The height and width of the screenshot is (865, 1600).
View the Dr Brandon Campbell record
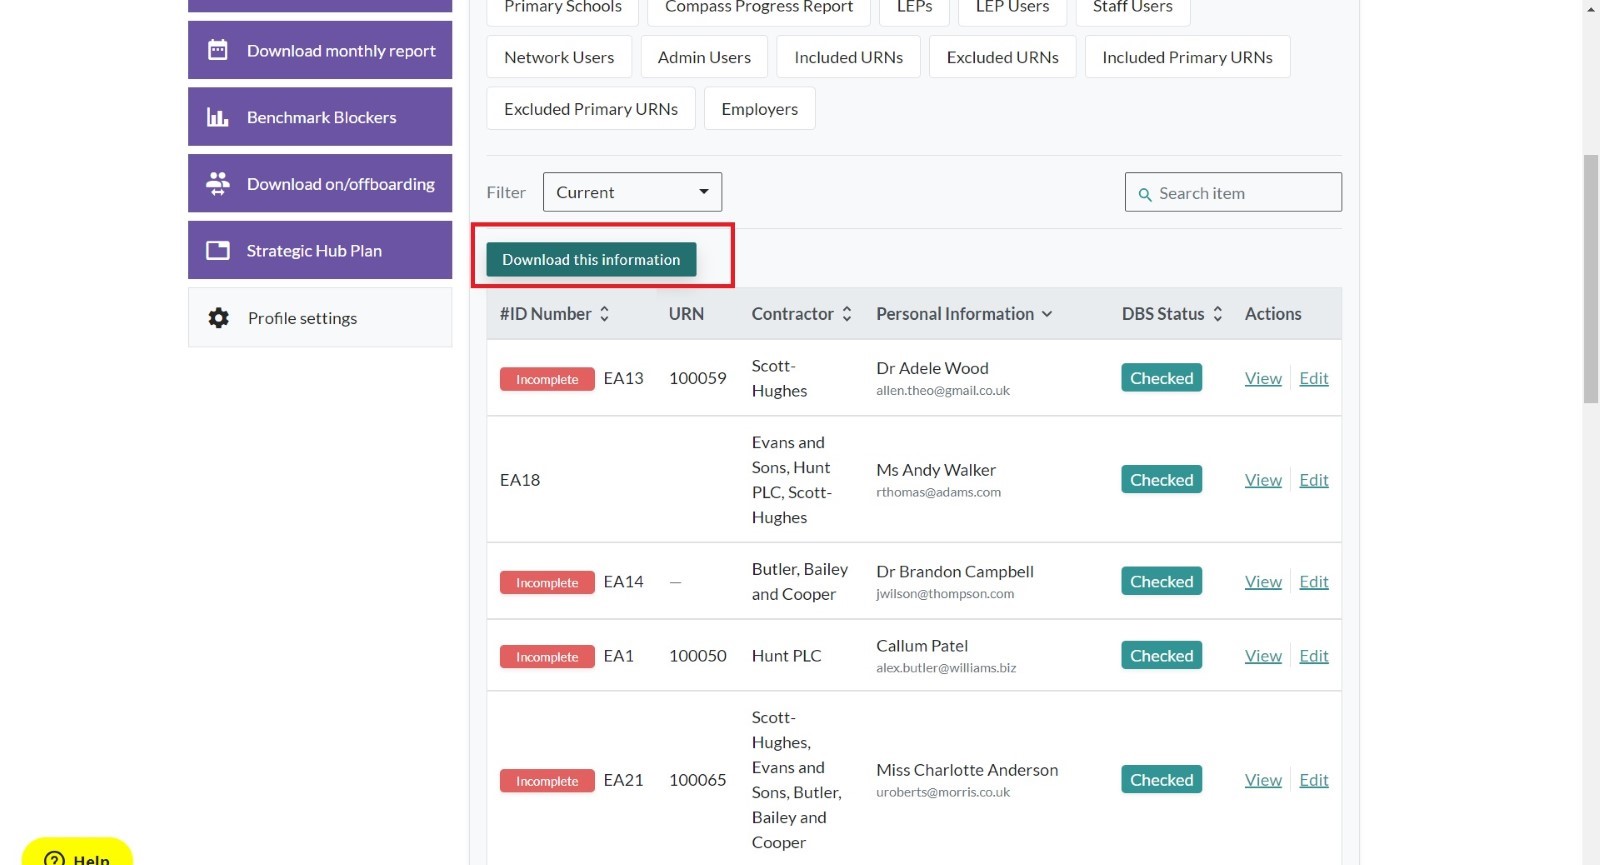[x=1263, y=582]
